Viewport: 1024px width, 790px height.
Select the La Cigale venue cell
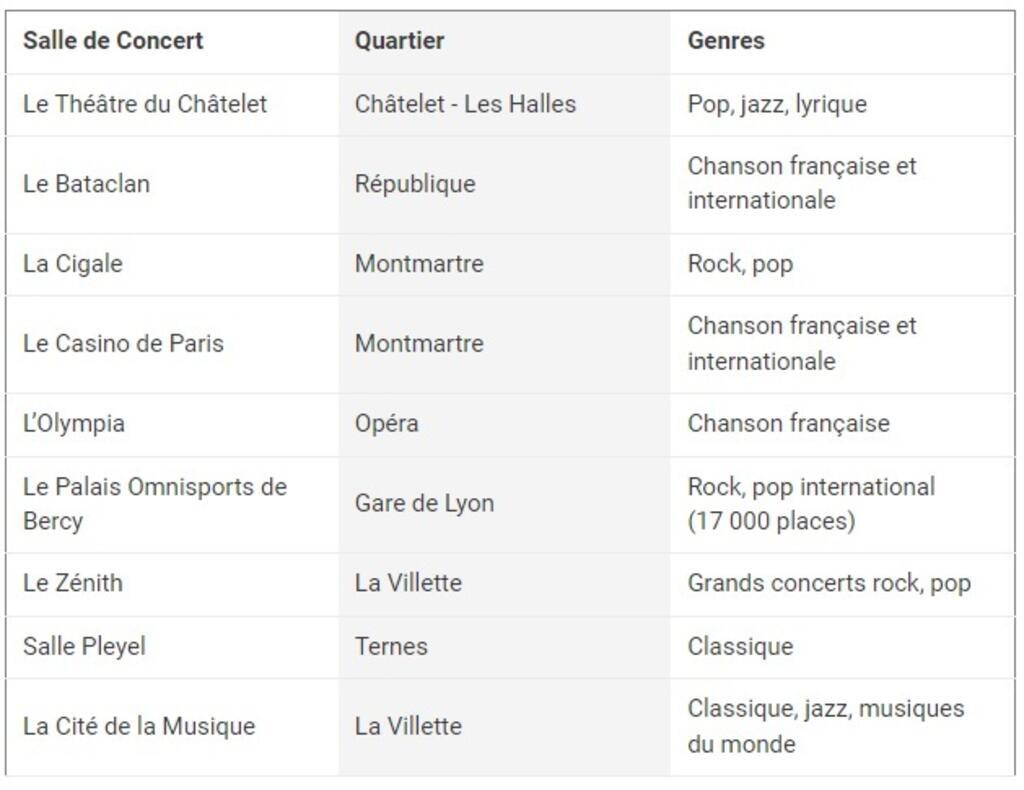coord(172,264)
